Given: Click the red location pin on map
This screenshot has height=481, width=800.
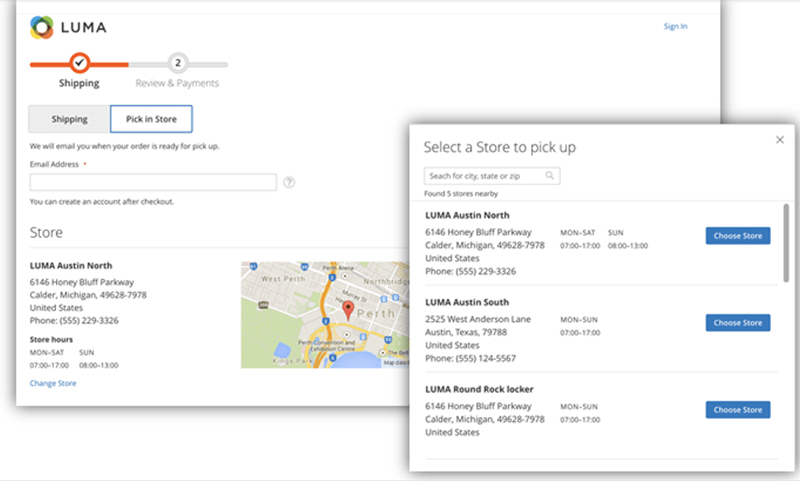Looking at the screenshot, I should tap(348, 310).
